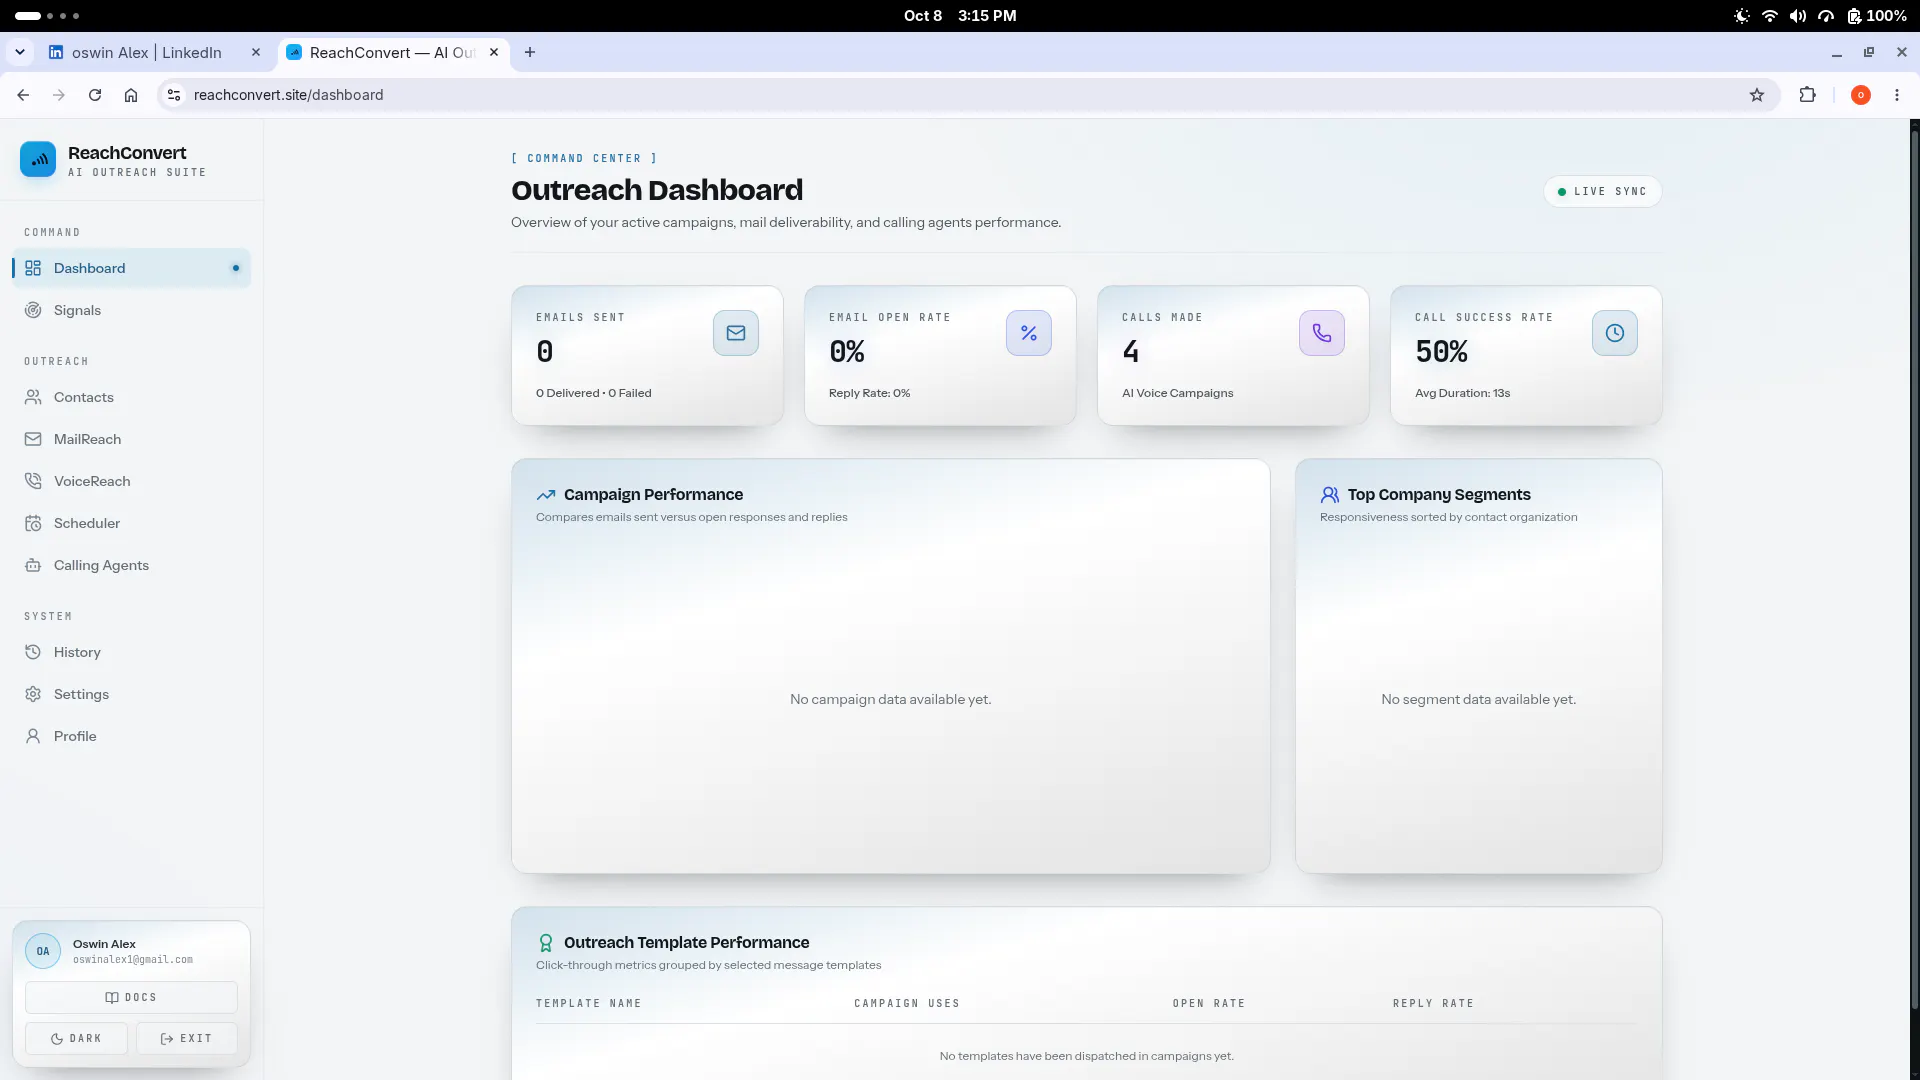View site information icon in address bar
The height and width of the screenshot is (1080, 1920).
pos(174,95)
